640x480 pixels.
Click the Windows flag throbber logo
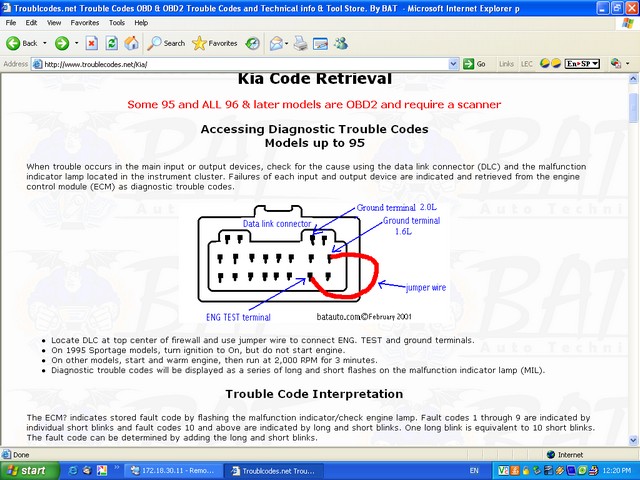point(628,23)
